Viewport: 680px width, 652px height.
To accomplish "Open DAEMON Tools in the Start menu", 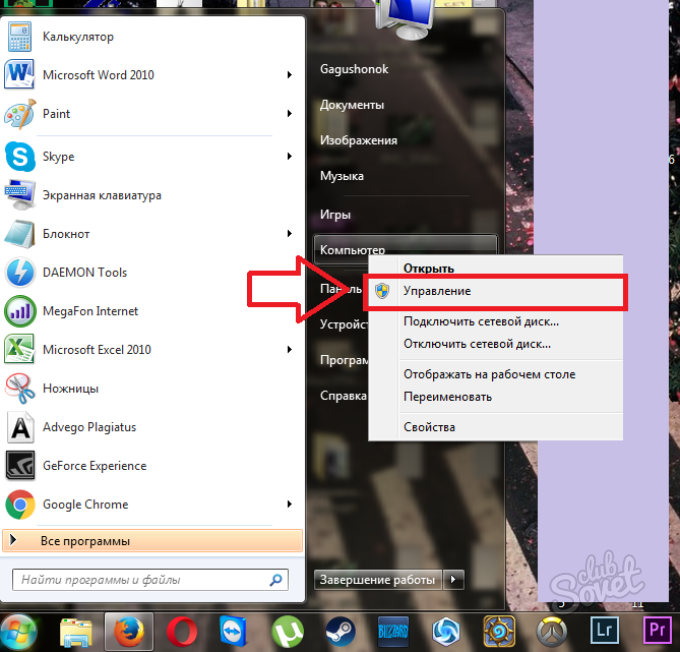I will tap(84, 272).
